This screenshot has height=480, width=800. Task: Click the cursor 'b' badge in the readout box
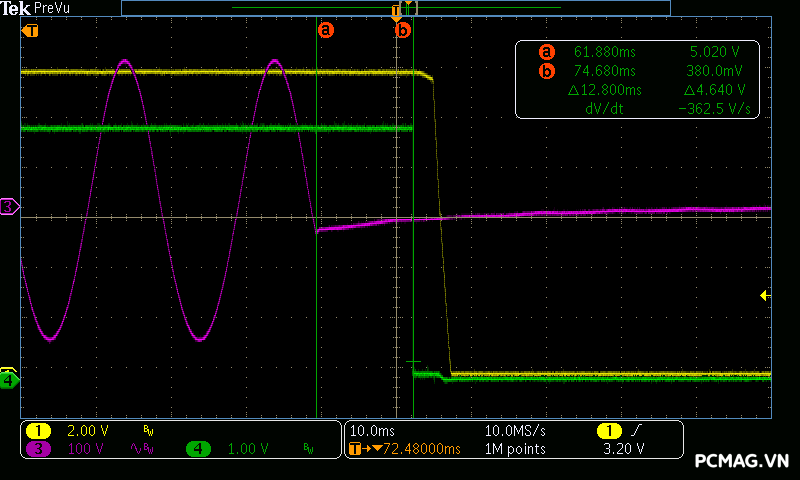point(546,71)
